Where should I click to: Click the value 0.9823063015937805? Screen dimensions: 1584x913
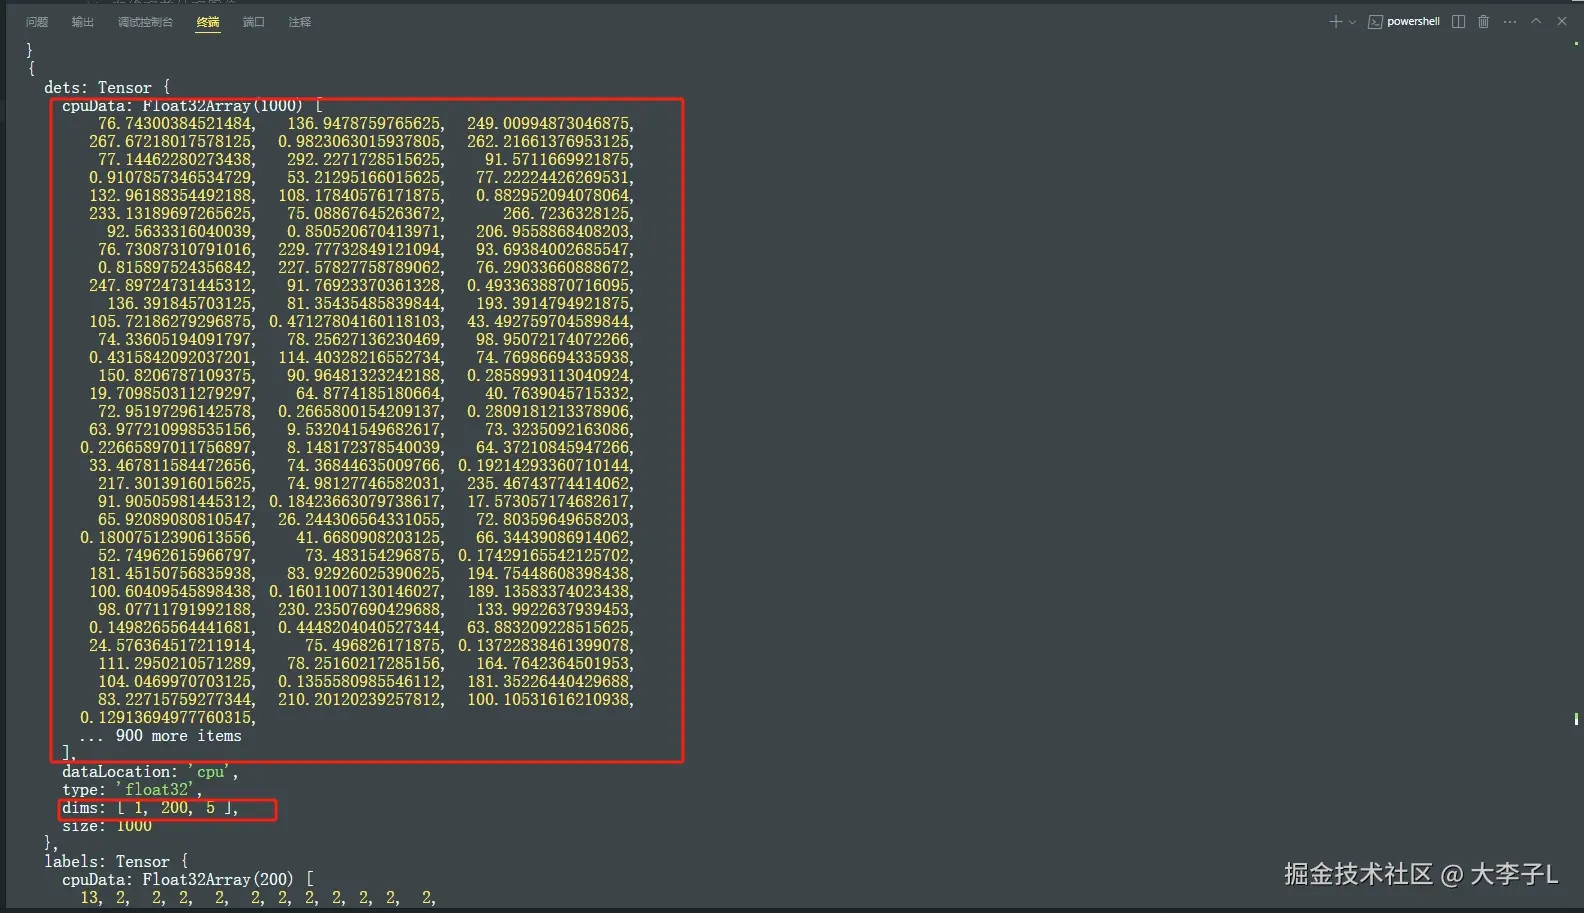tap(361, 142)
